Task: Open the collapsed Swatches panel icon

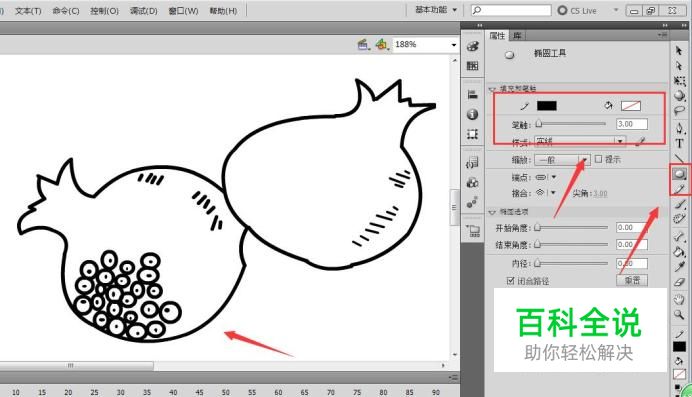Action: click(x=473, y=66)
